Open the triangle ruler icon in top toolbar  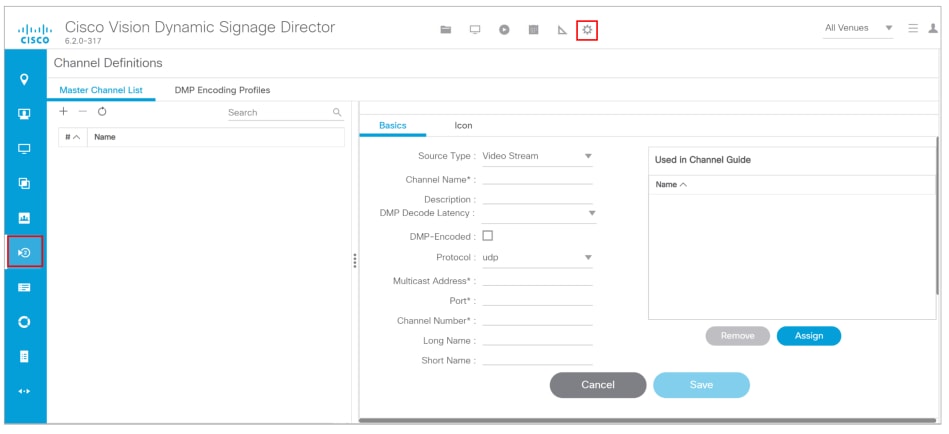[562, 30]
